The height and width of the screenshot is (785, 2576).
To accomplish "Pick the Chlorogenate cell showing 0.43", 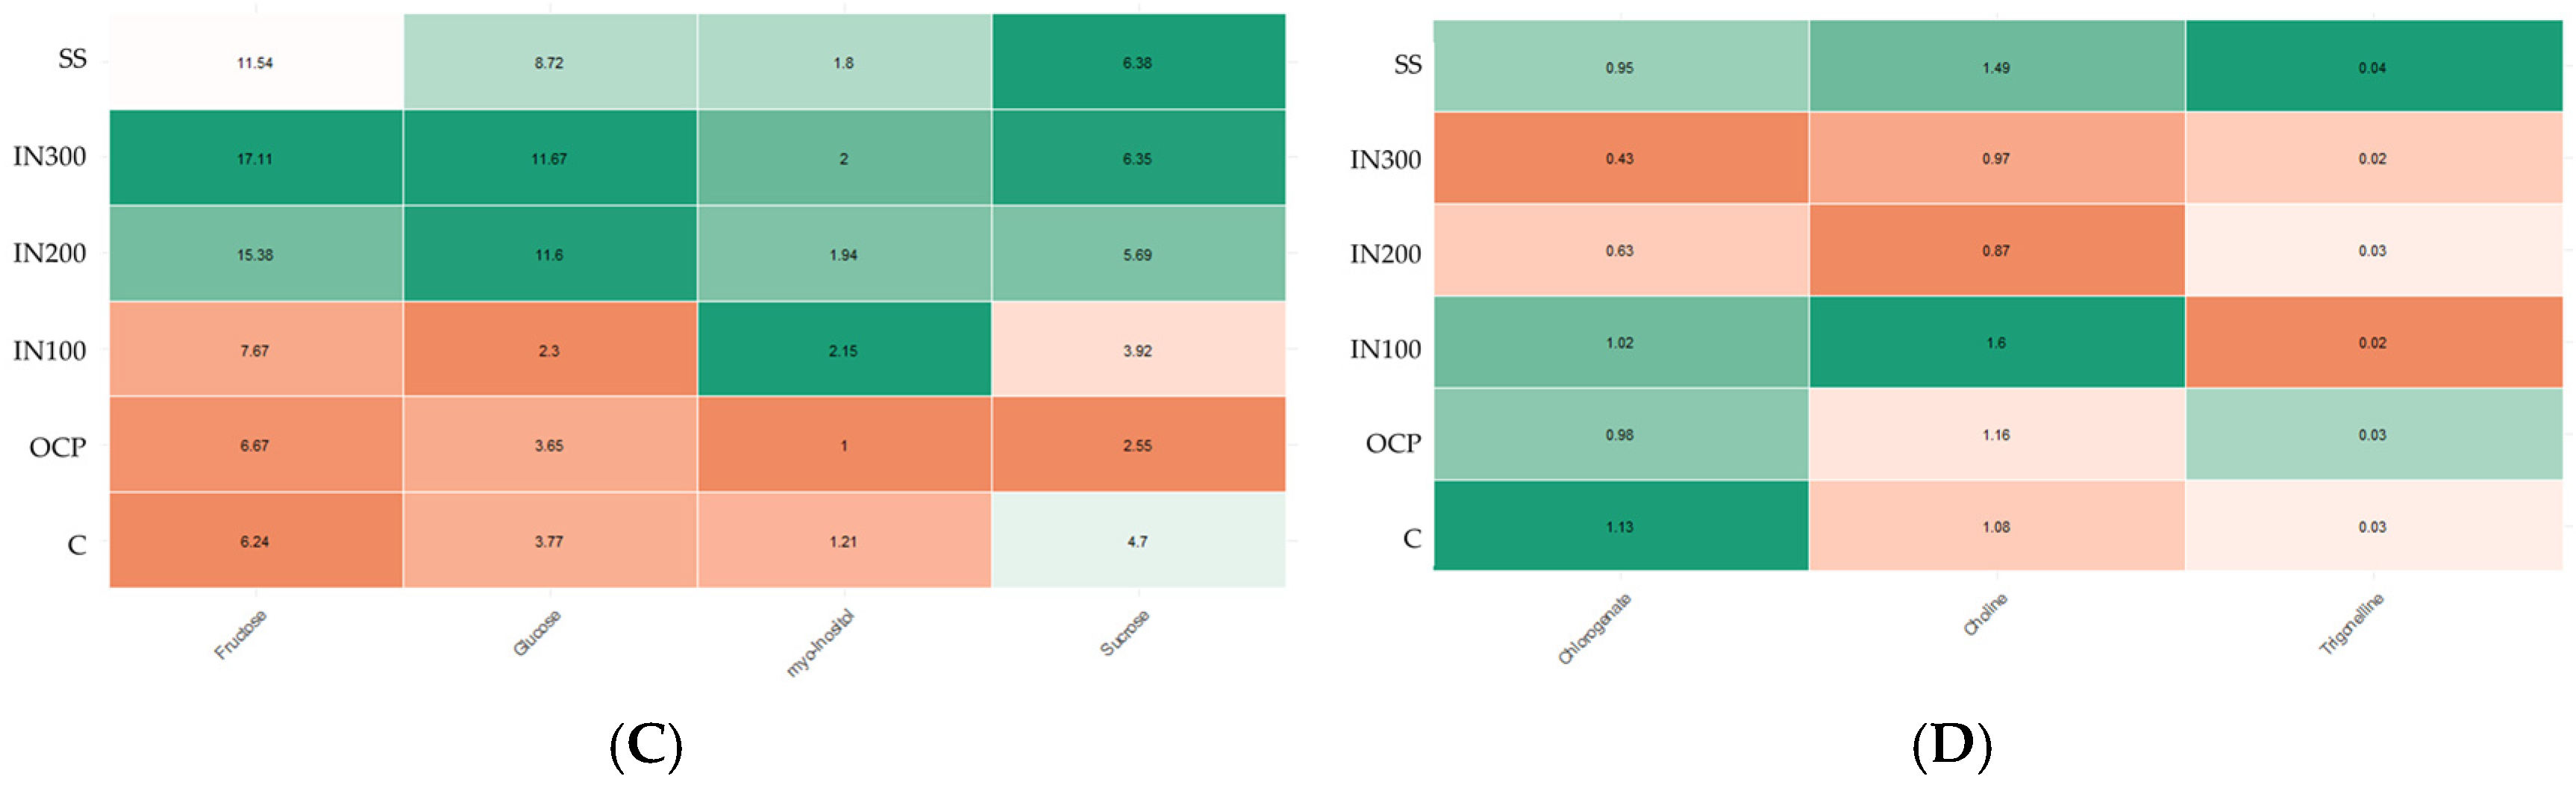I will pyautogui.click(x=1619, y=158).
